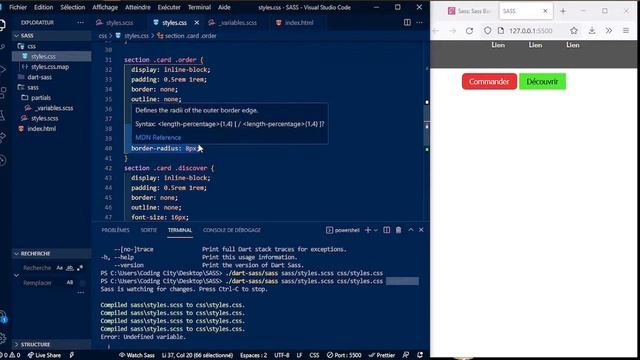Screen dimensions: 640x360
Task: Click UTF-8 encoding in status bar
Action: tap(282, 355)
